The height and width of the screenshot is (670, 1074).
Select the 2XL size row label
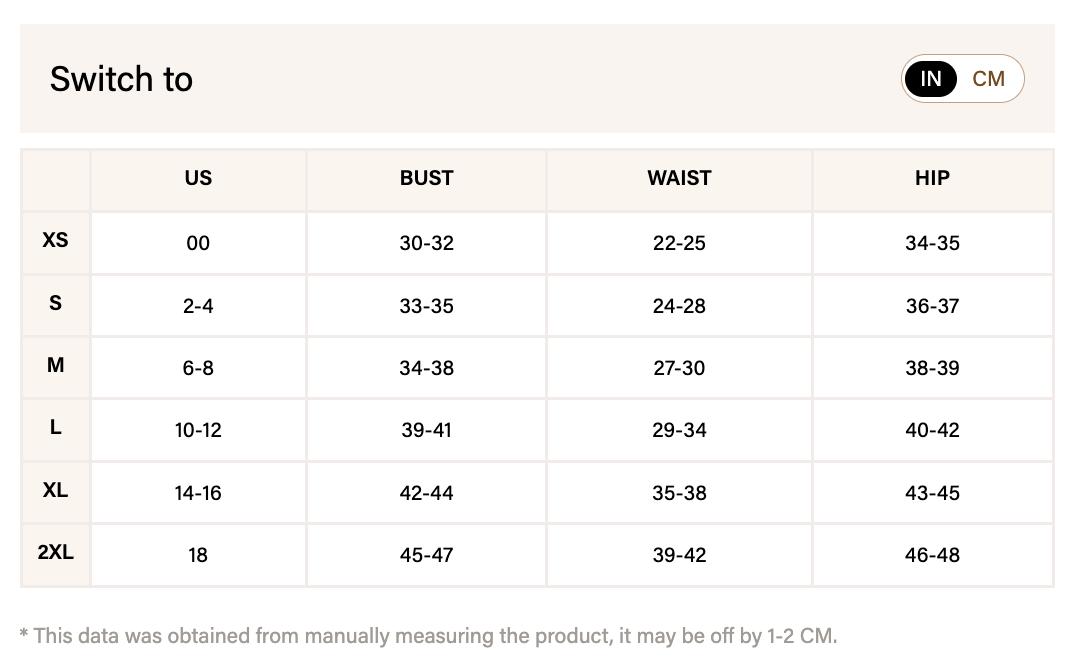coord(55,554)
